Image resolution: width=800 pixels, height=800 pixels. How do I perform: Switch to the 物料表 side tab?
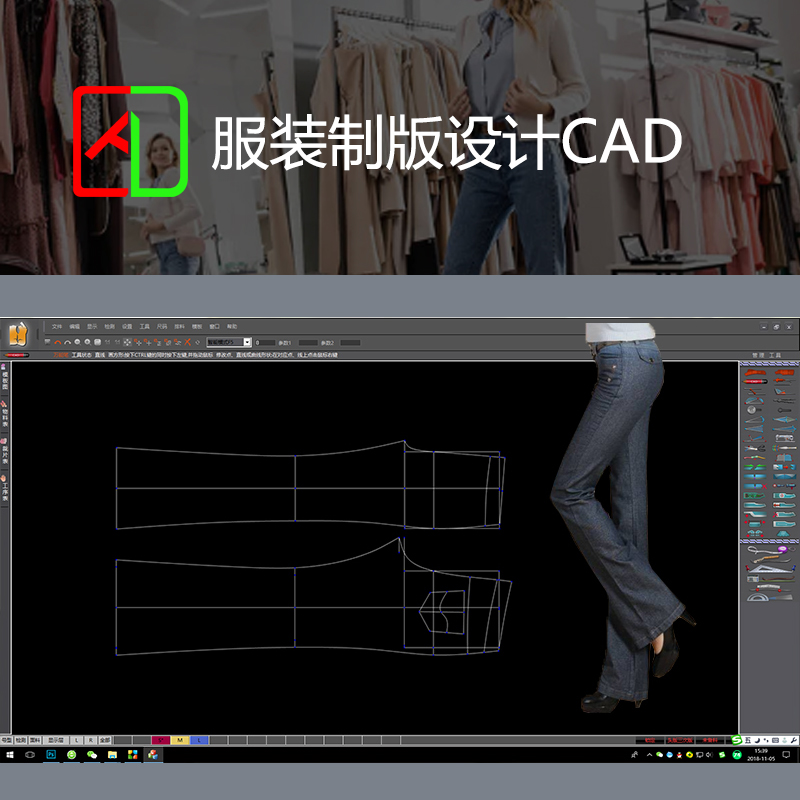pos(5,414)
